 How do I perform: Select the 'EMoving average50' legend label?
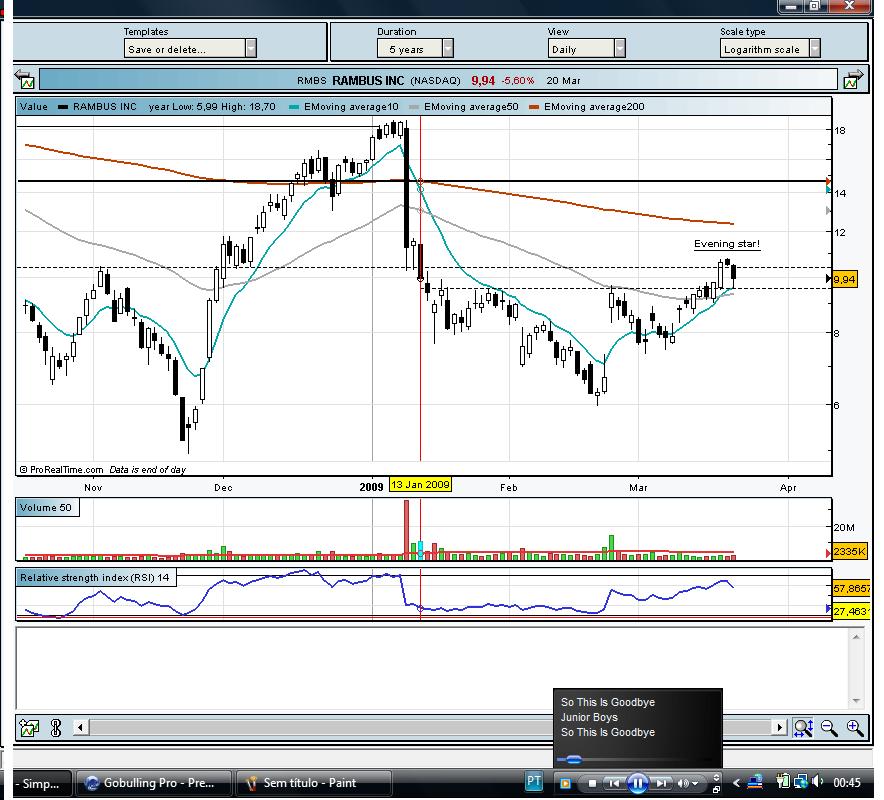tap(471, 107)
